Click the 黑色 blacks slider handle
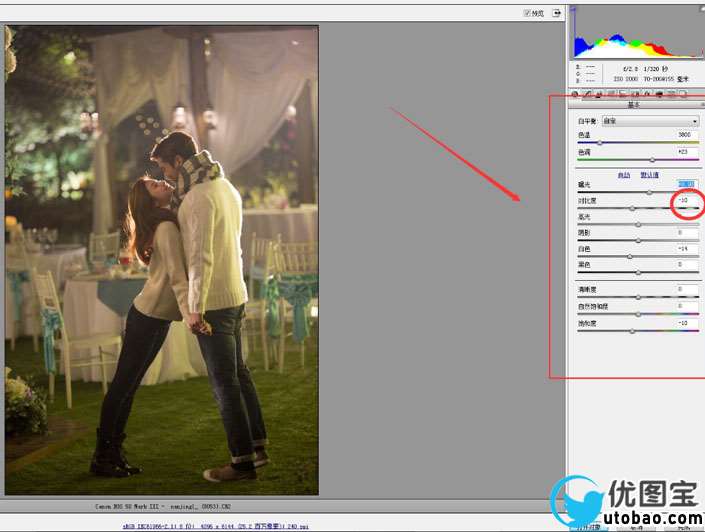 638,273
